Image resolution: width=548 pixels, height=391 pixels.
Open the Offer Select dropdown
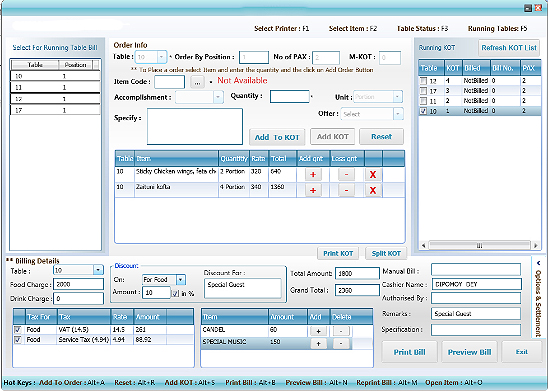pyautogui.click(x=398, y=114)
